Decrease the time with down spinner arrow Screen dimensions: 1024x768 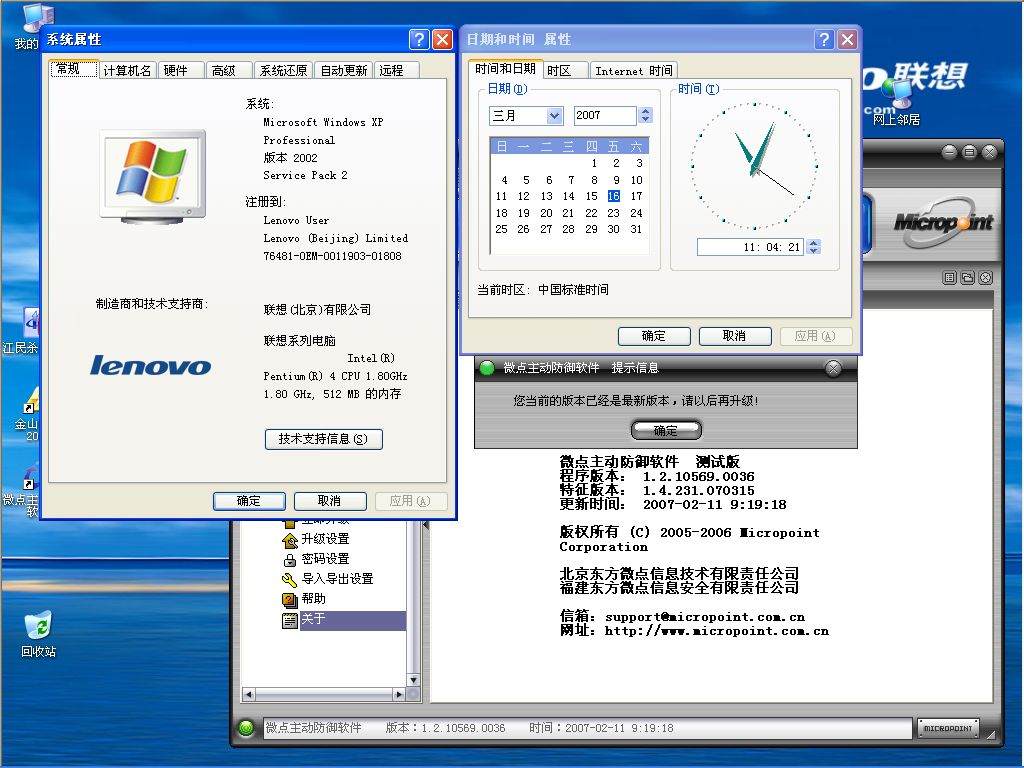(x=814, y=251)
